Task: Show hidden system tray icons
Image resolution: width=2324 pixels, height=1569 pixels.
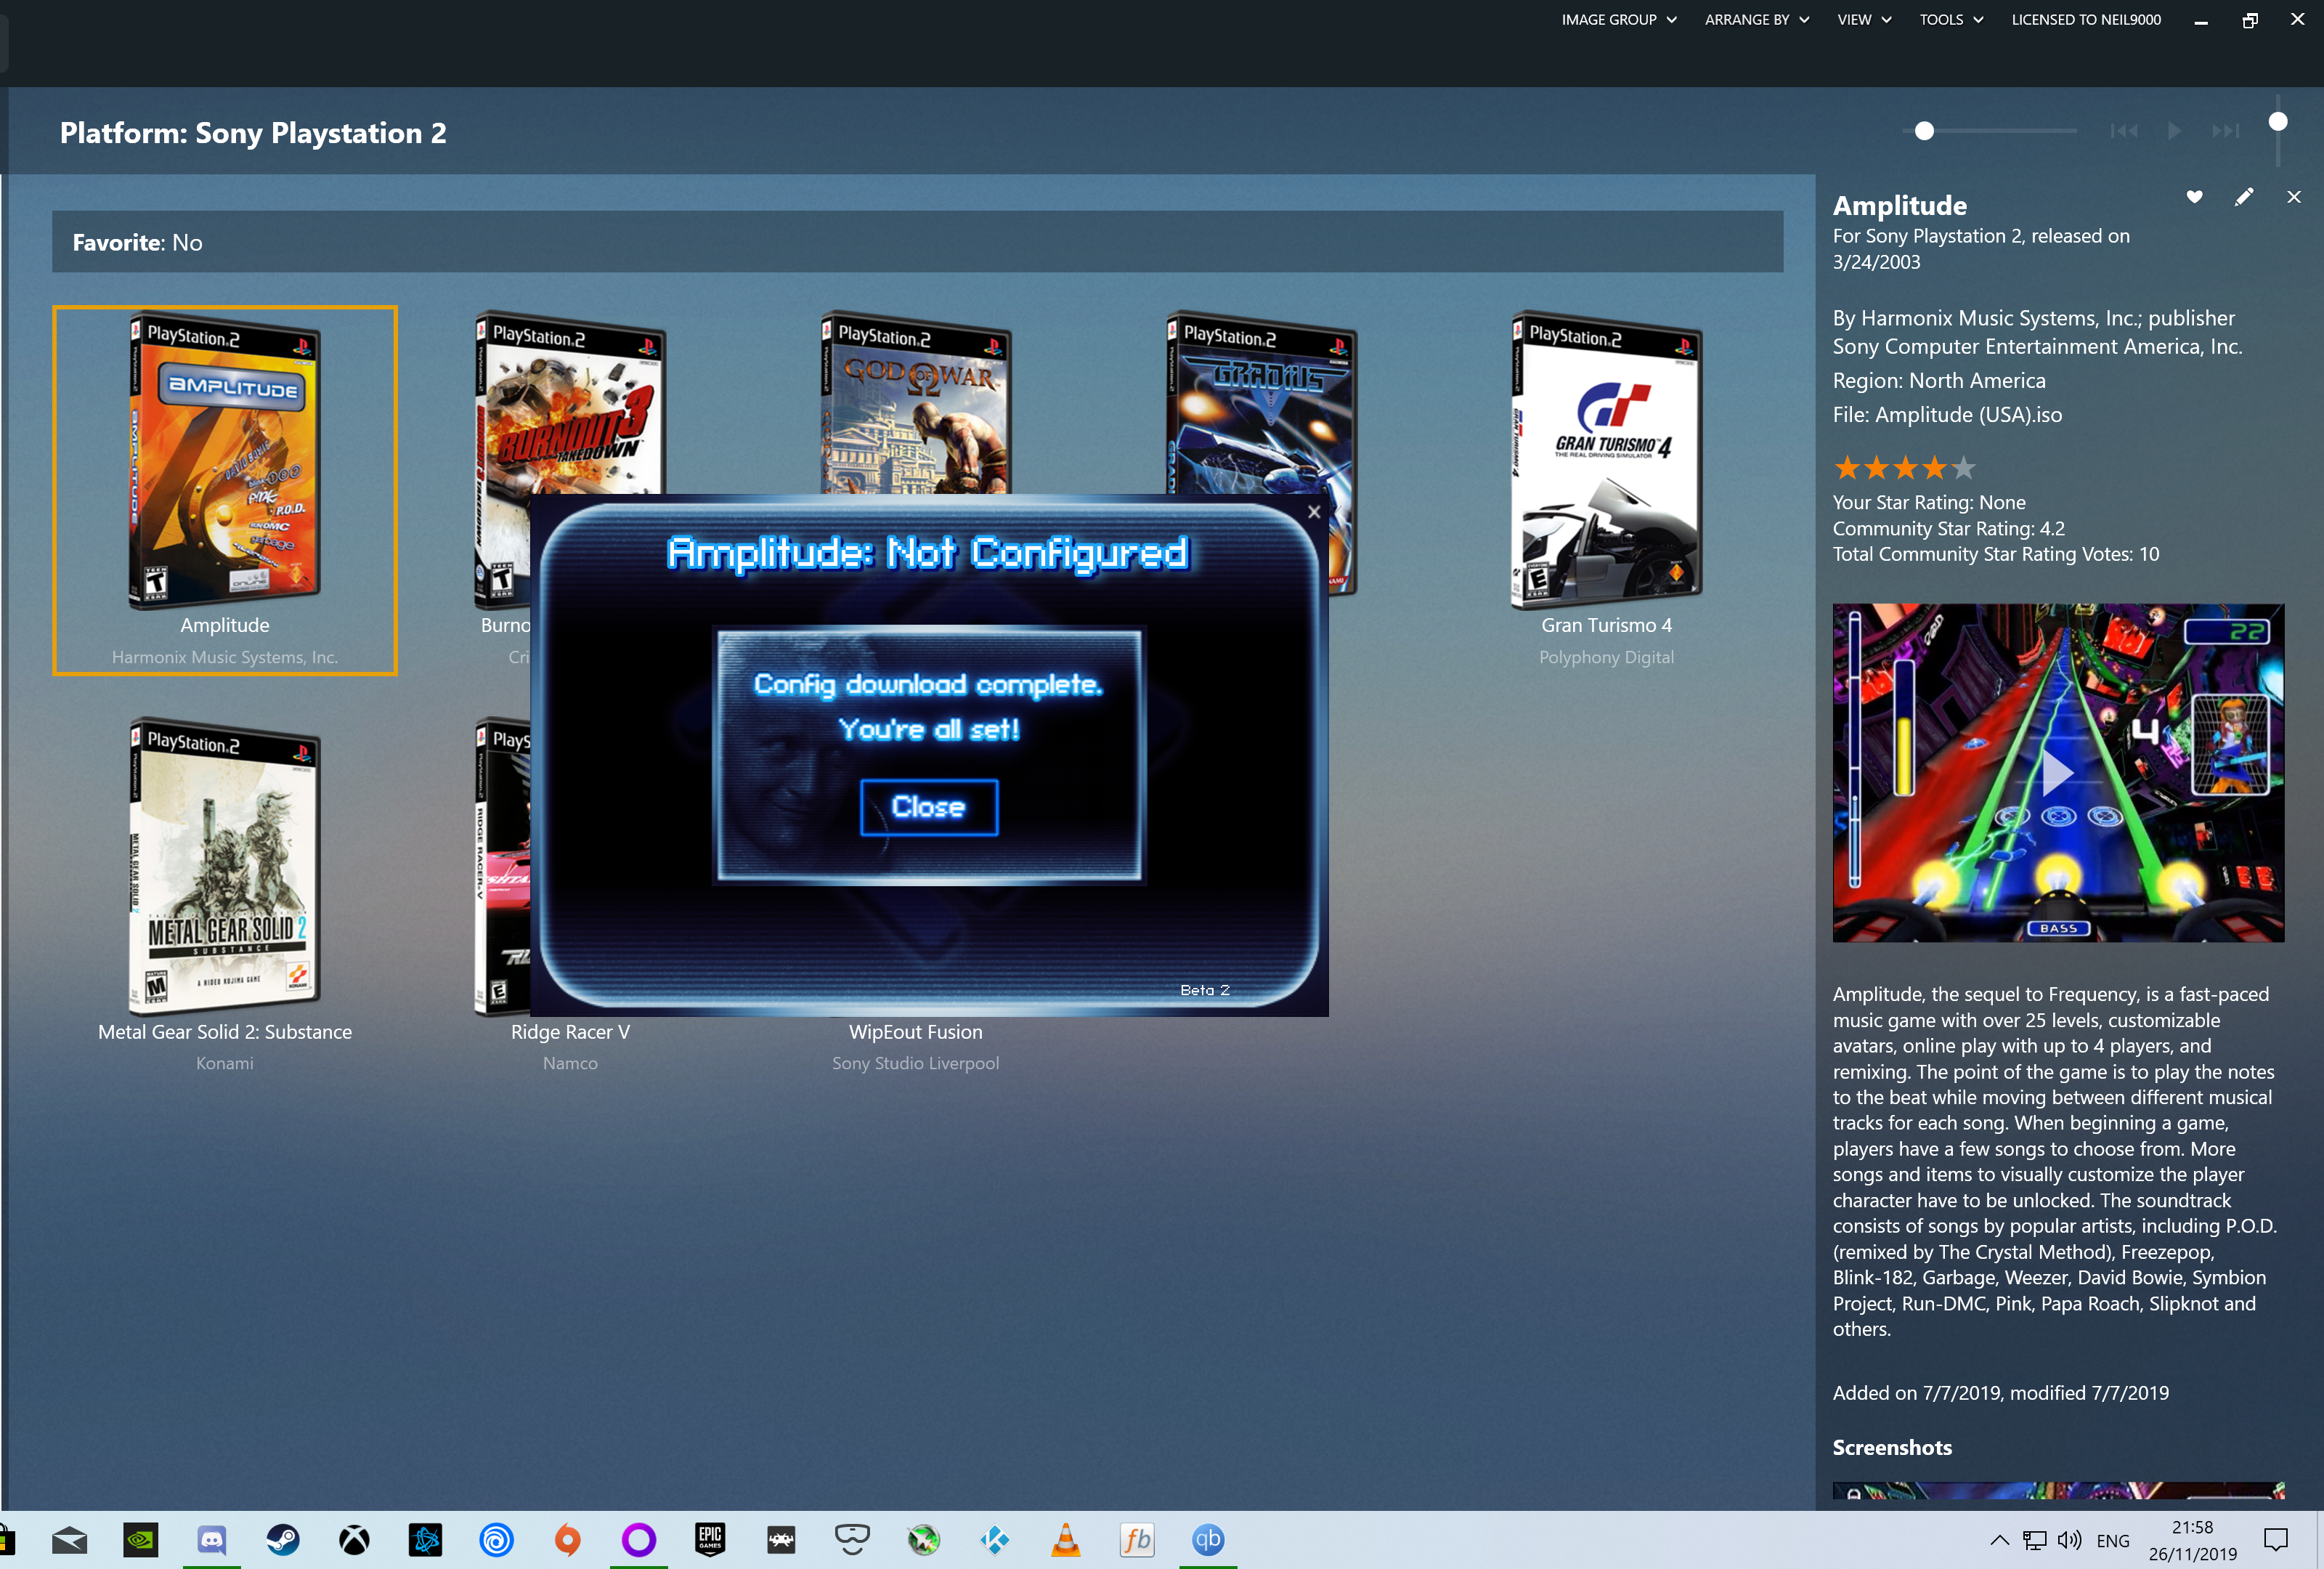Action: pos(1999,1540)
